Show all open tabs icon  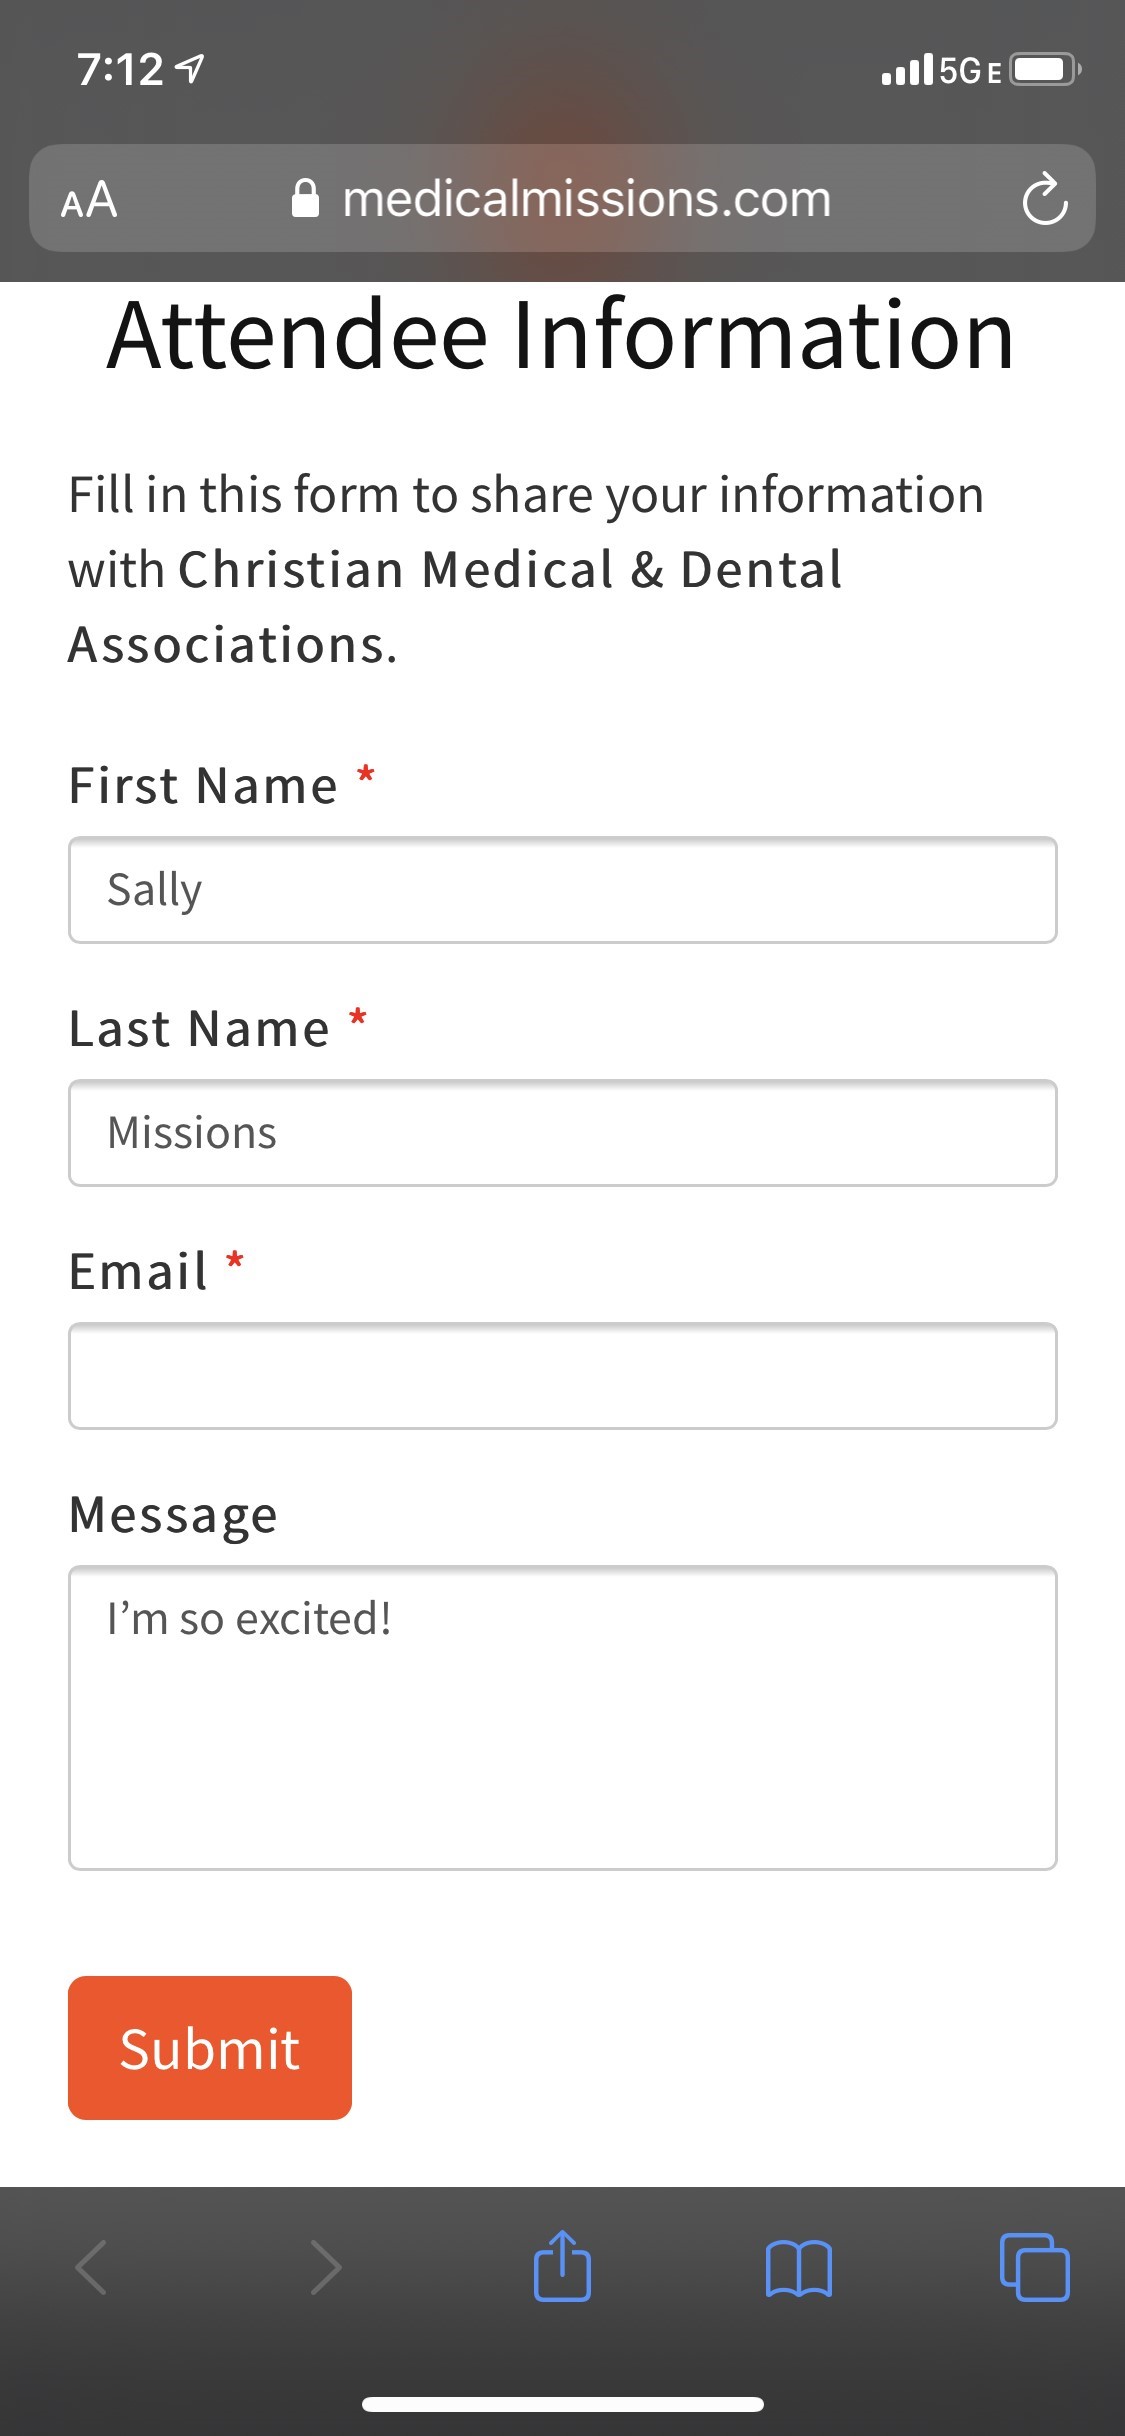1034,2266
